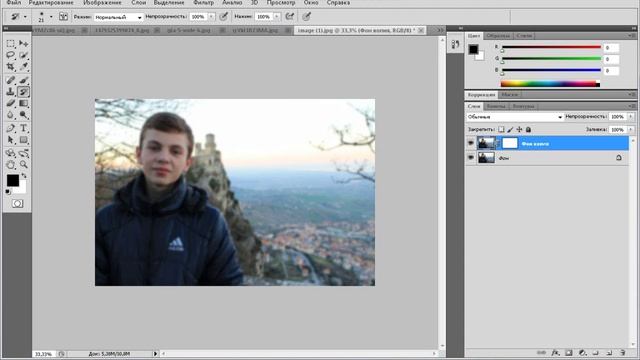The height and width of the screenshot is (360, 640).
Task: Swap foreground and background colors
Action: coord(24,176)
